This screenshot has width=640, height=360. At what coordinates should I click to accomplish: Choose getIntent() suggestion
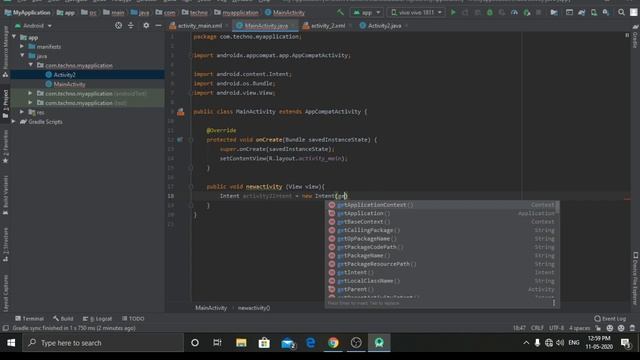click(x=441, y=272)
